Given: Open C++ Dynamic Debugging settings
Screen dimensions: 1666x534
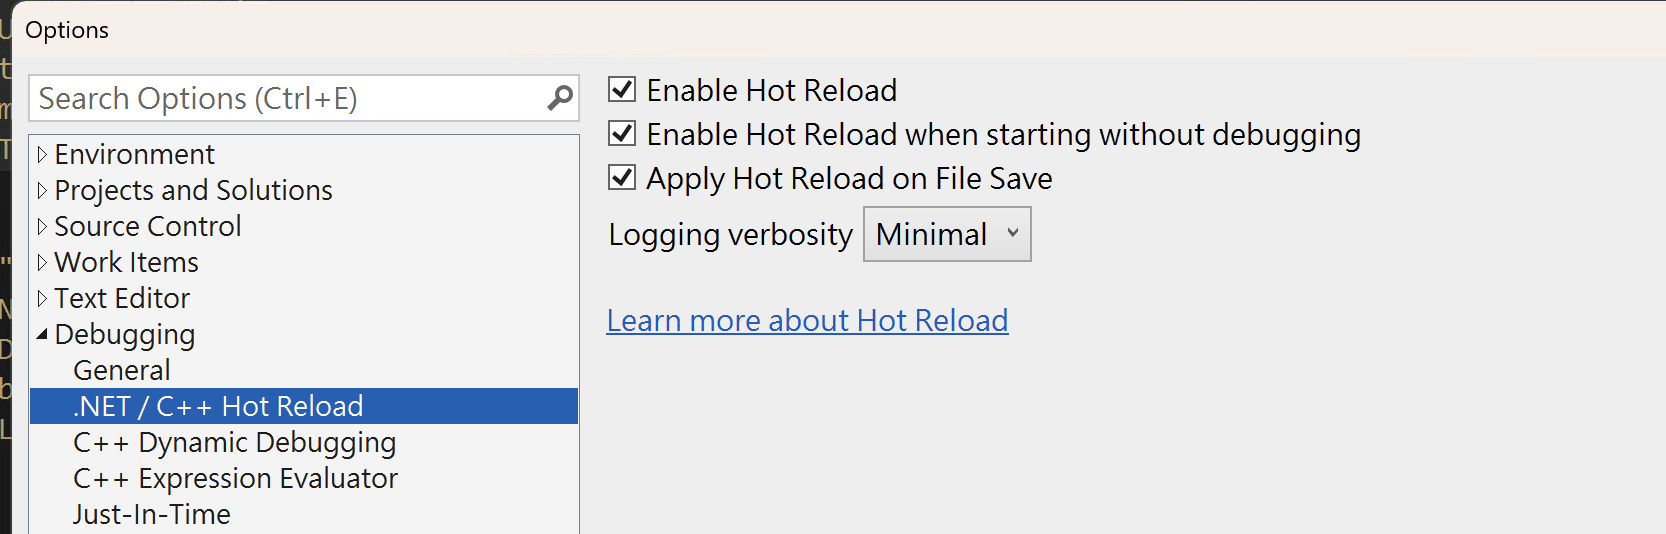Looking at the screenshot, I should (234, 443).
